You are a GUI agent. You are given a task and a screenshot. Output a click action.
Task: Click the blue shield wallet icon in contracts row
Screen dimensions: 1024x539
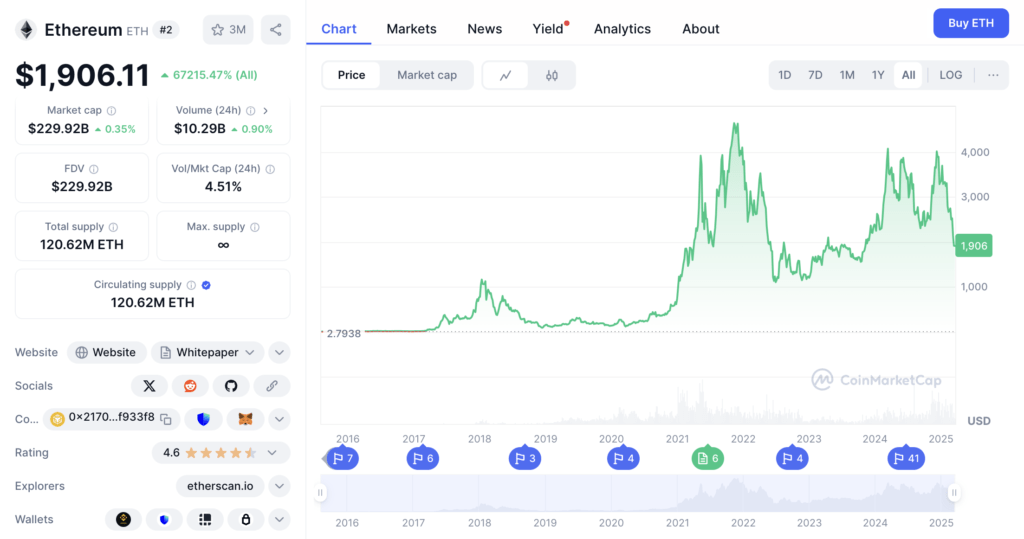203,419
